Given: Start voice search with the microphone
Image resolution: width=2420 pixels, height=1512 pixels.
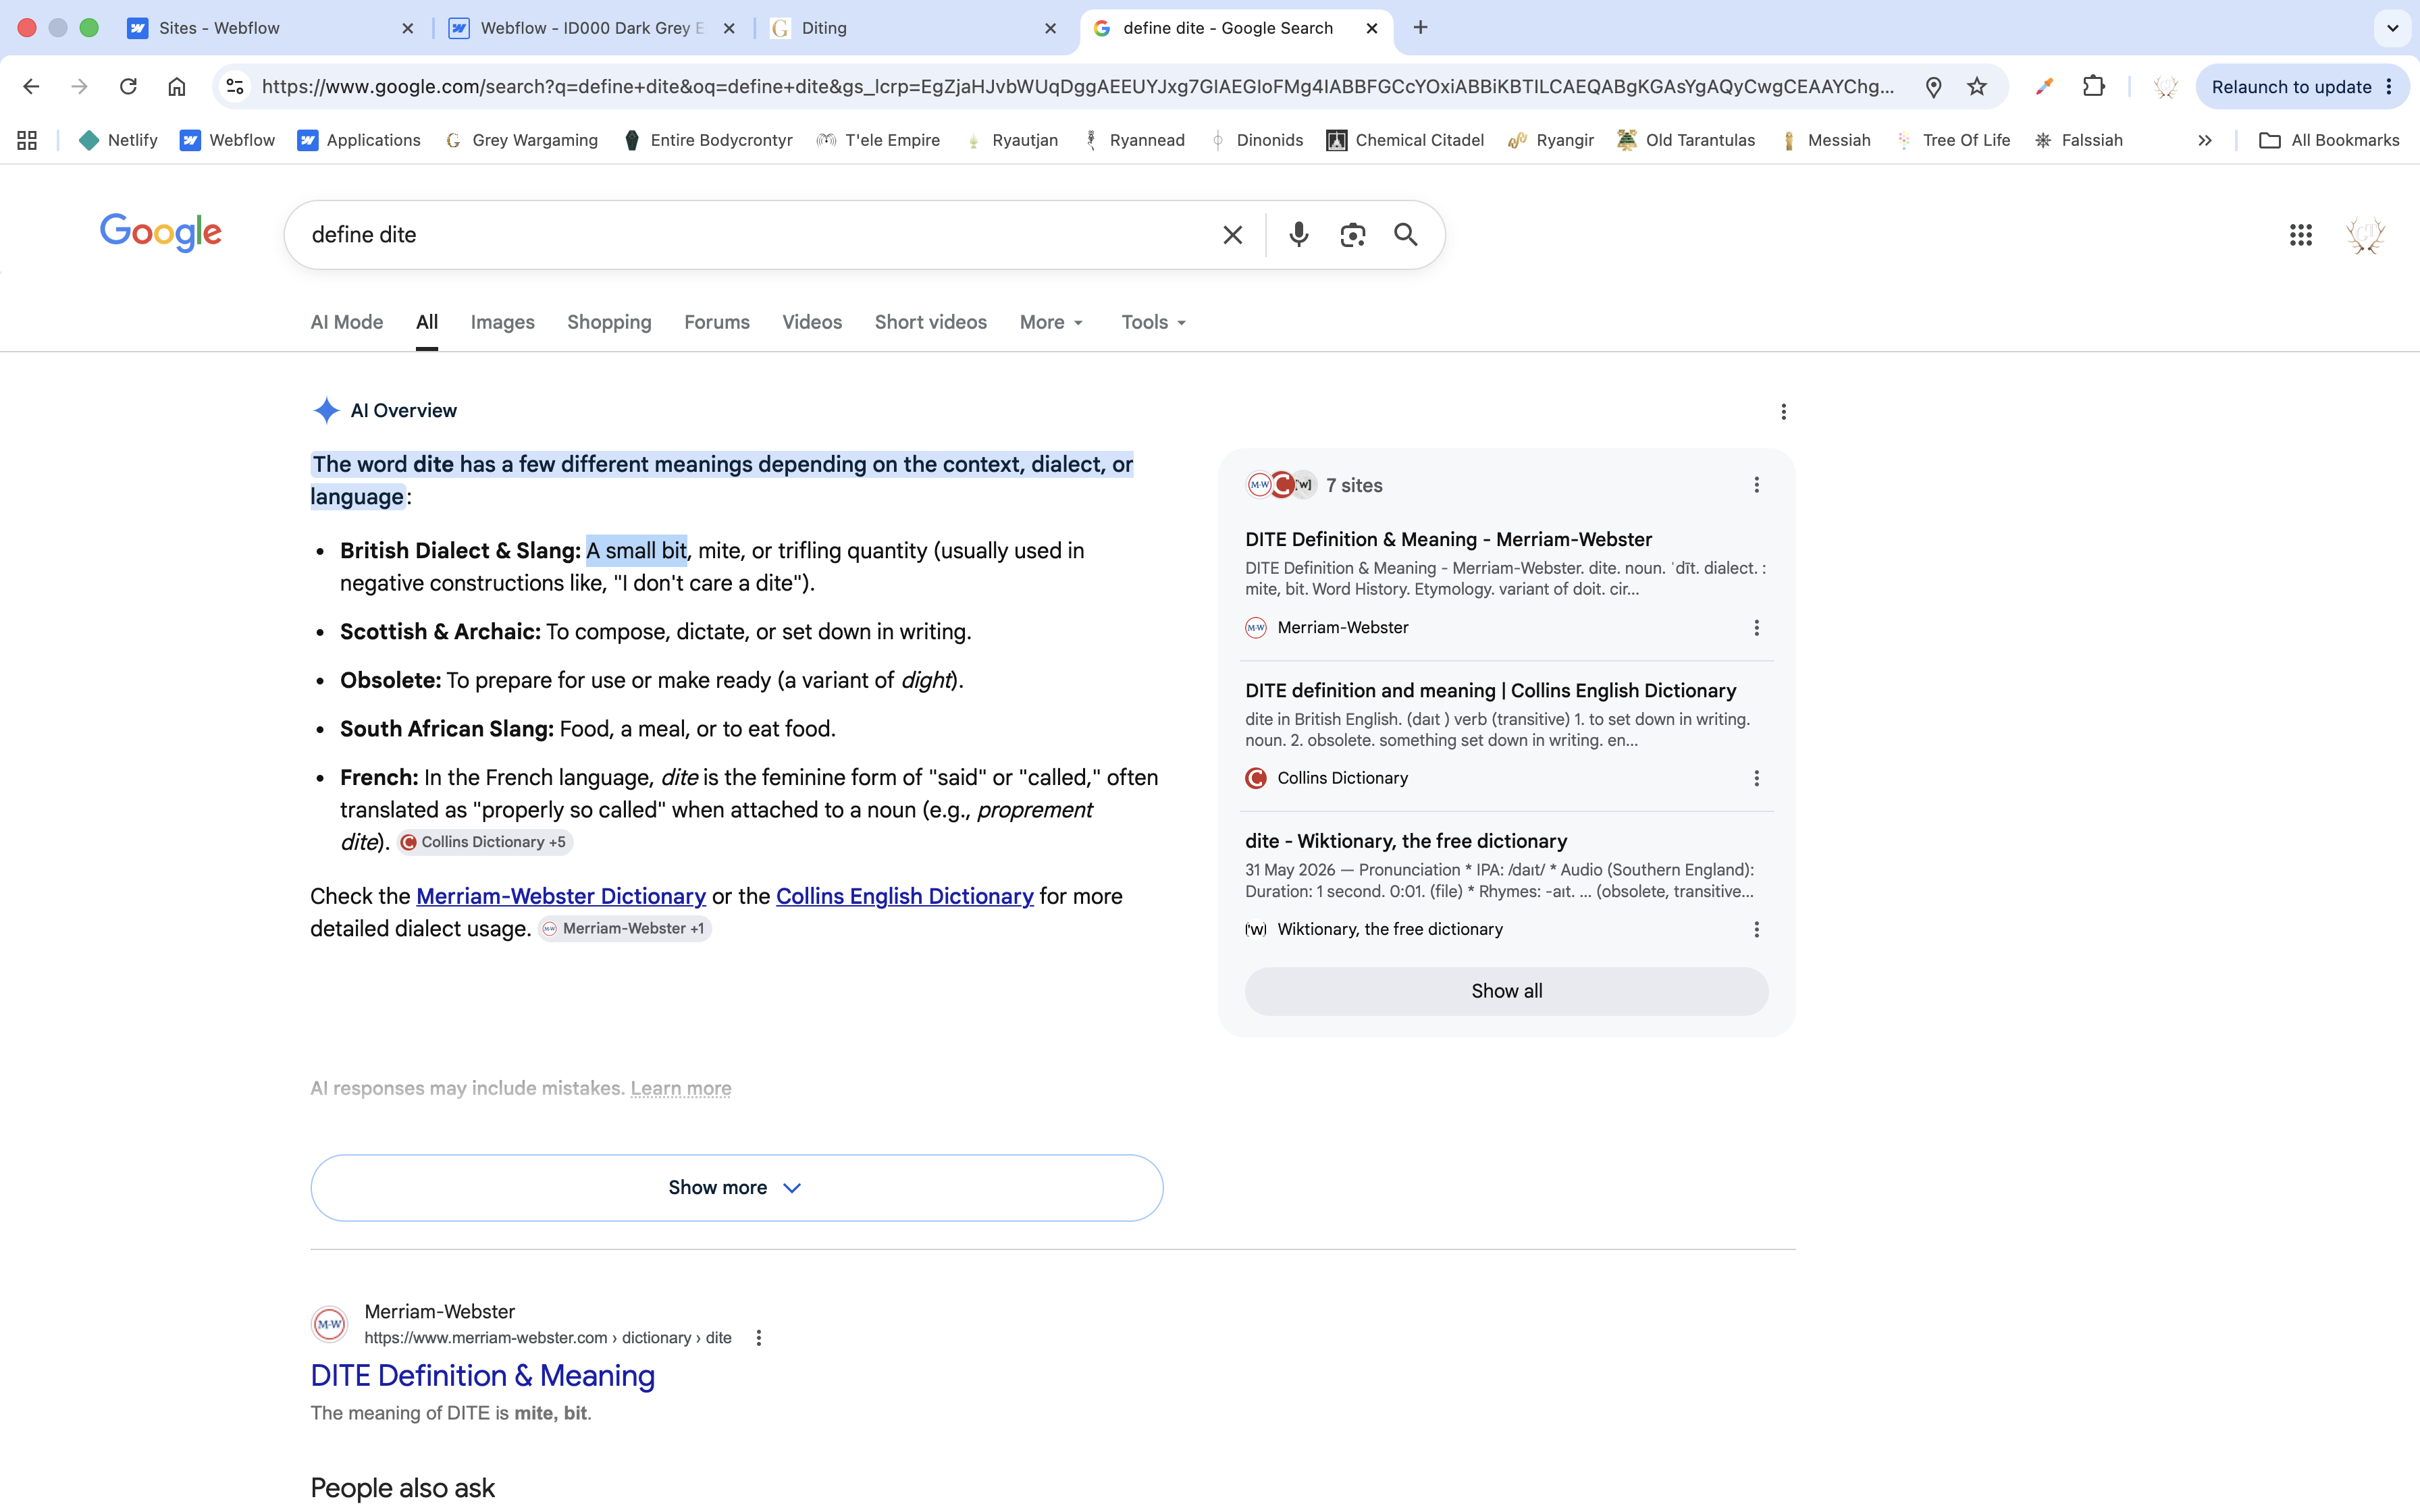Looking at the screenshot, I should coord(1298,235).
